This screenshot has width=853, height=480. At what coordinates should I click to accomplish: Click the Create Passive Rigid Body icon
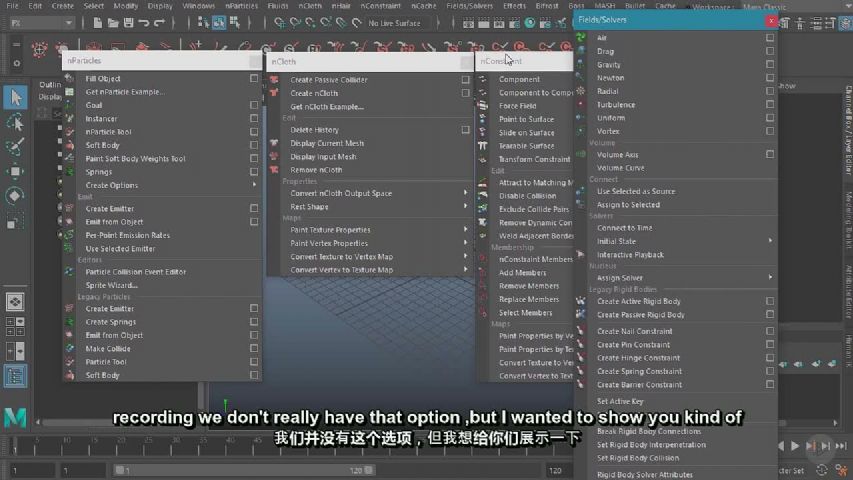click(581, 315)
